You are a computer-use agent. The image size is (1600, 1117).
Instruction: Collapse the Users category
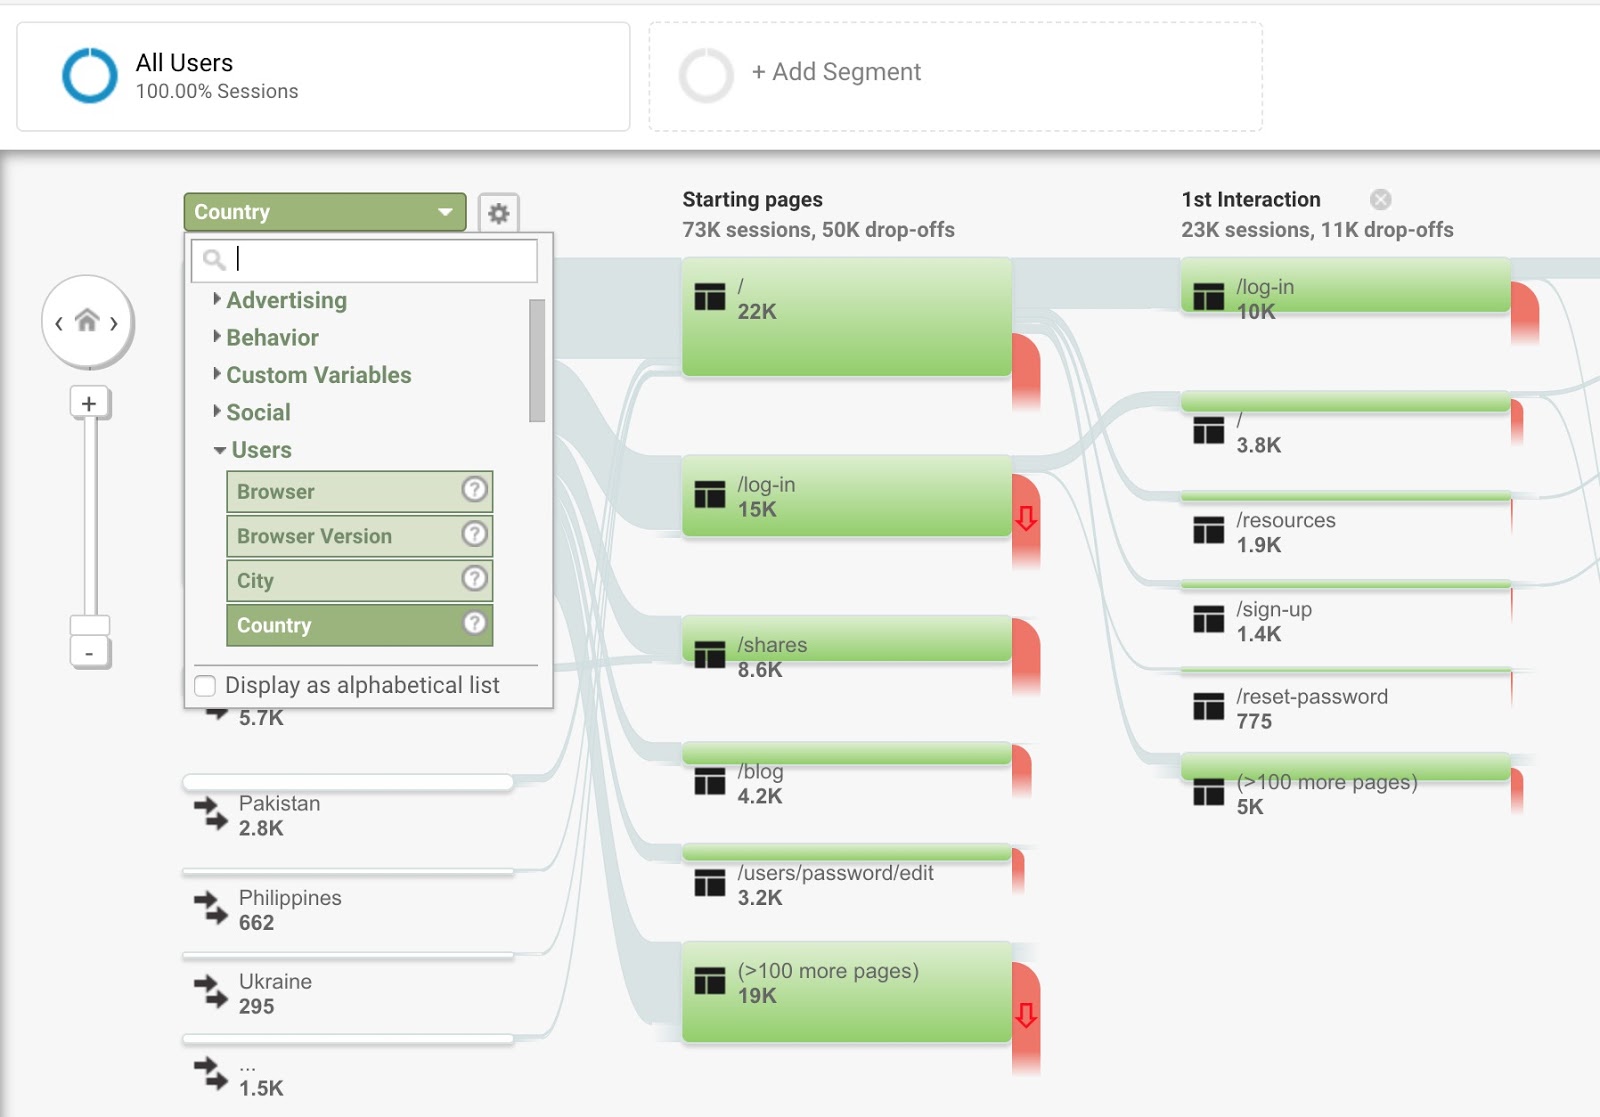click(x=260, y=450)
